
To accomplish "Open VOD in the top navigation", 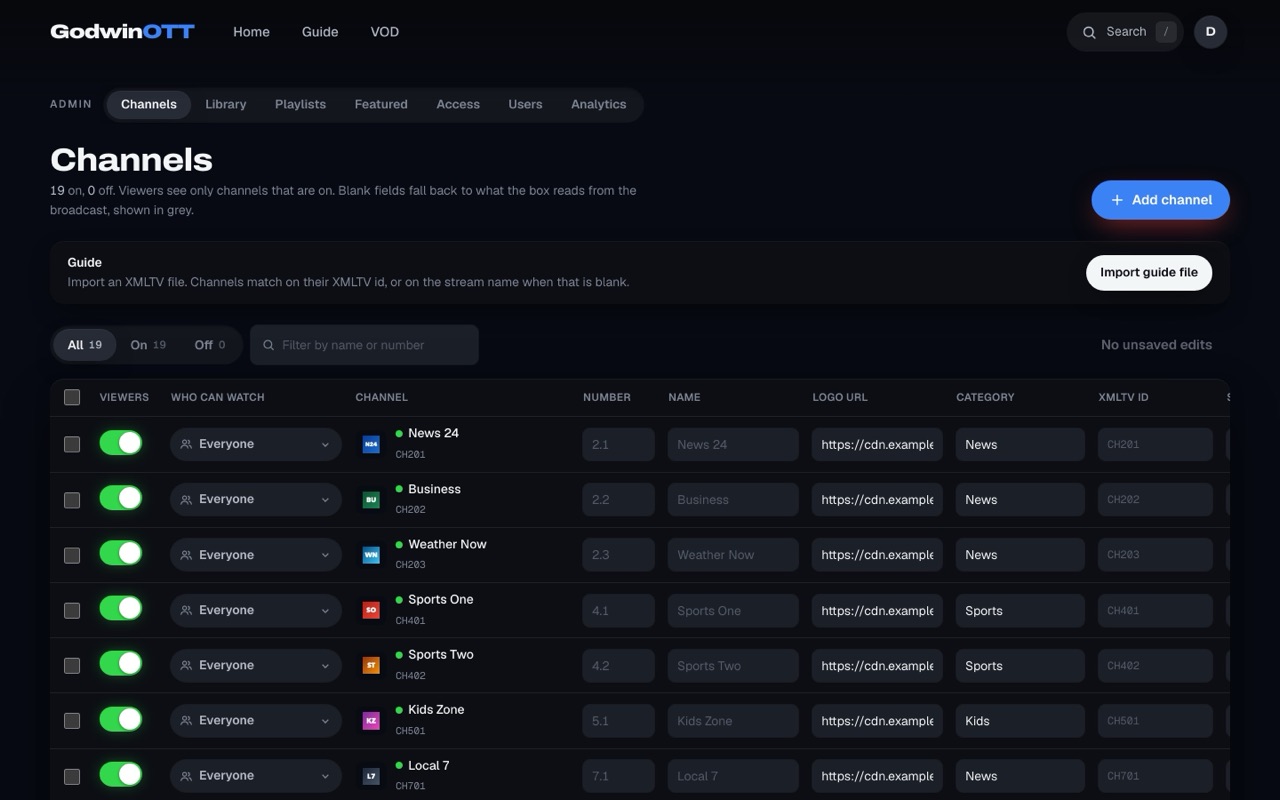I will pyautogui.click(x=385, y=32).
